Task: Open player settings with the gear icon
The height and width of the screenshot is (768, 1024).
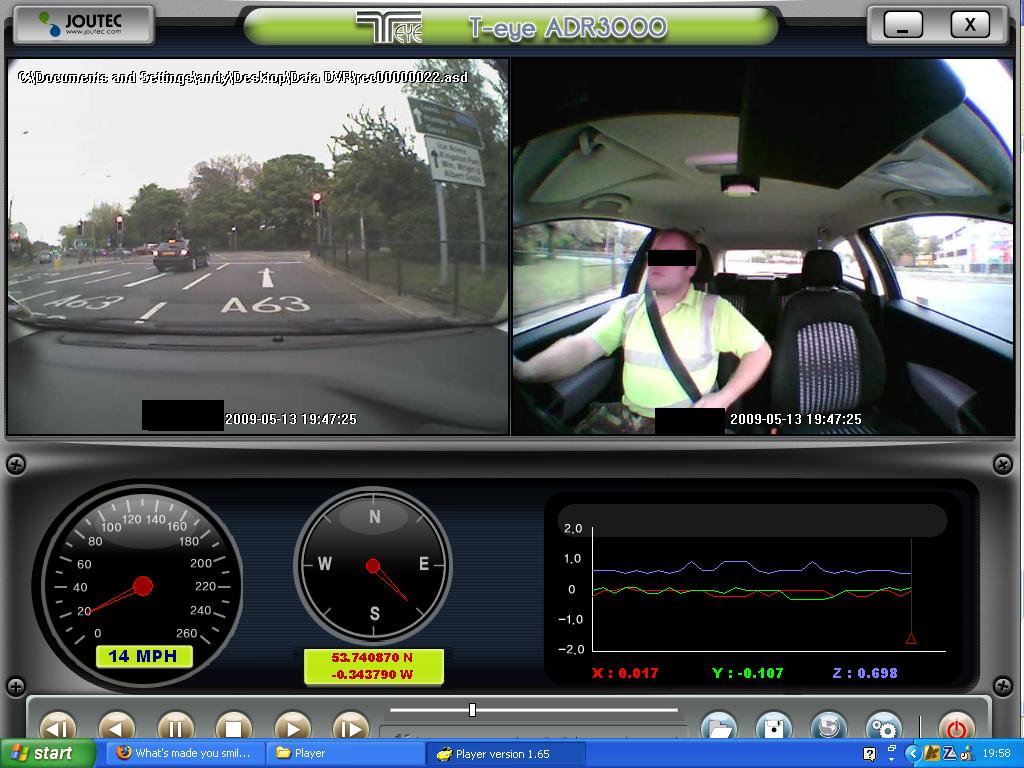Action: [884, 728]
